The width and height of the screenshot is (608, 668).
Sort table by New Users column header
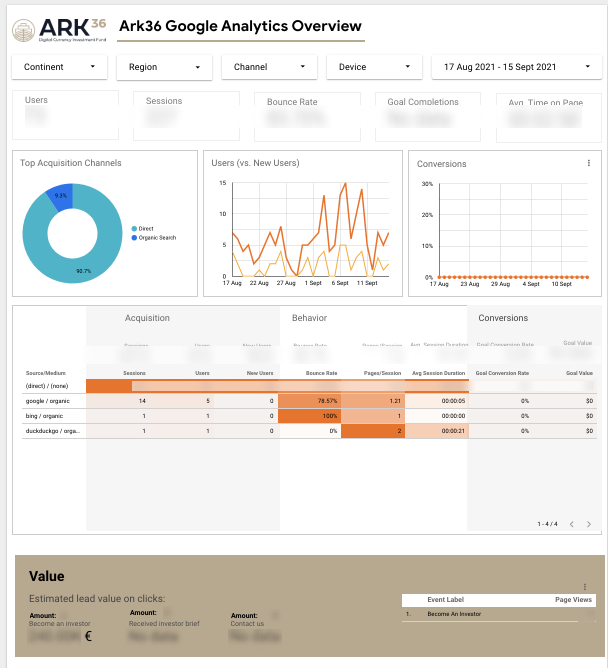point(260,373)
